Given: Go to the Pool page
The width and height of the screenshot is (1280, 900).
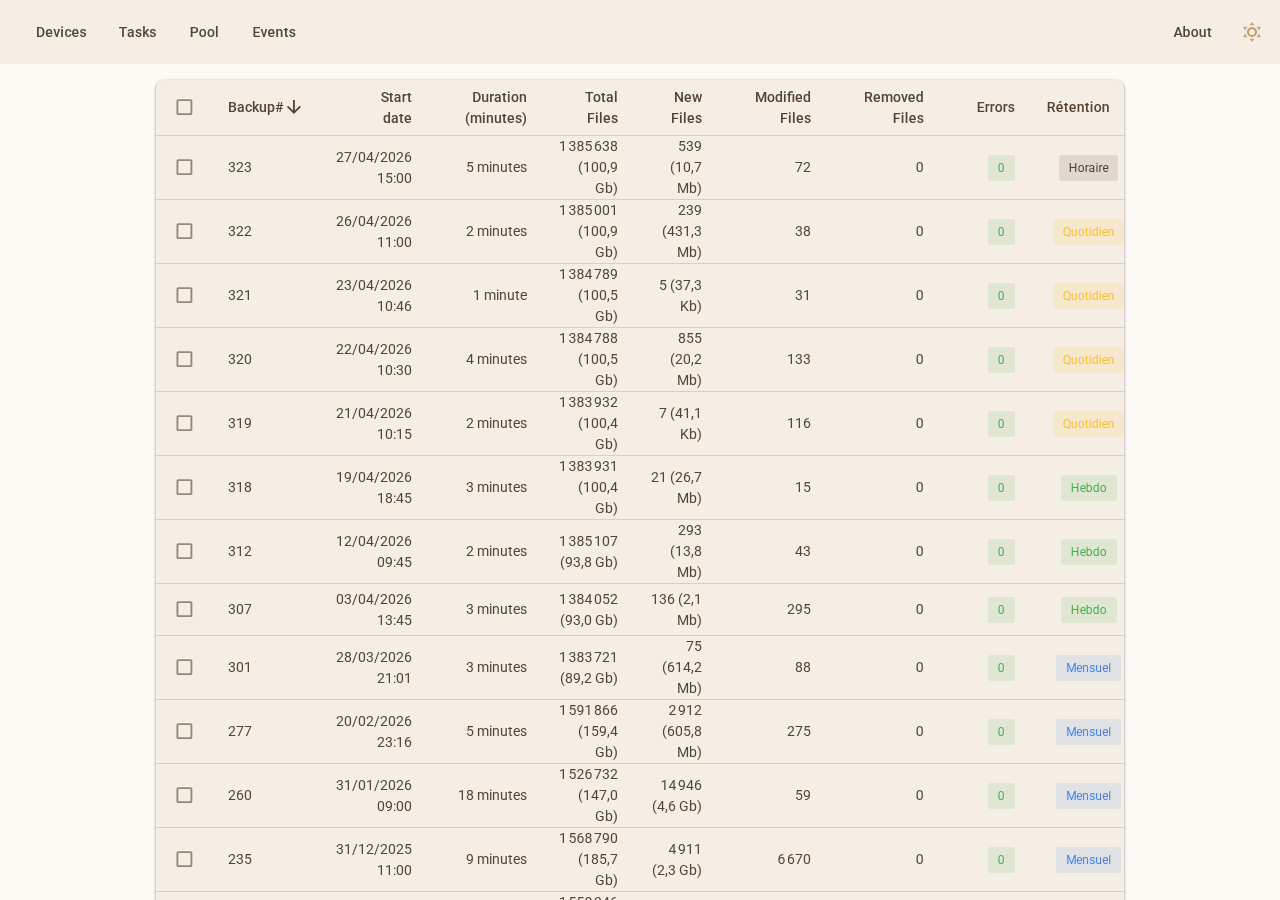Looking at the screenshot, I should [x=204, y=32].
